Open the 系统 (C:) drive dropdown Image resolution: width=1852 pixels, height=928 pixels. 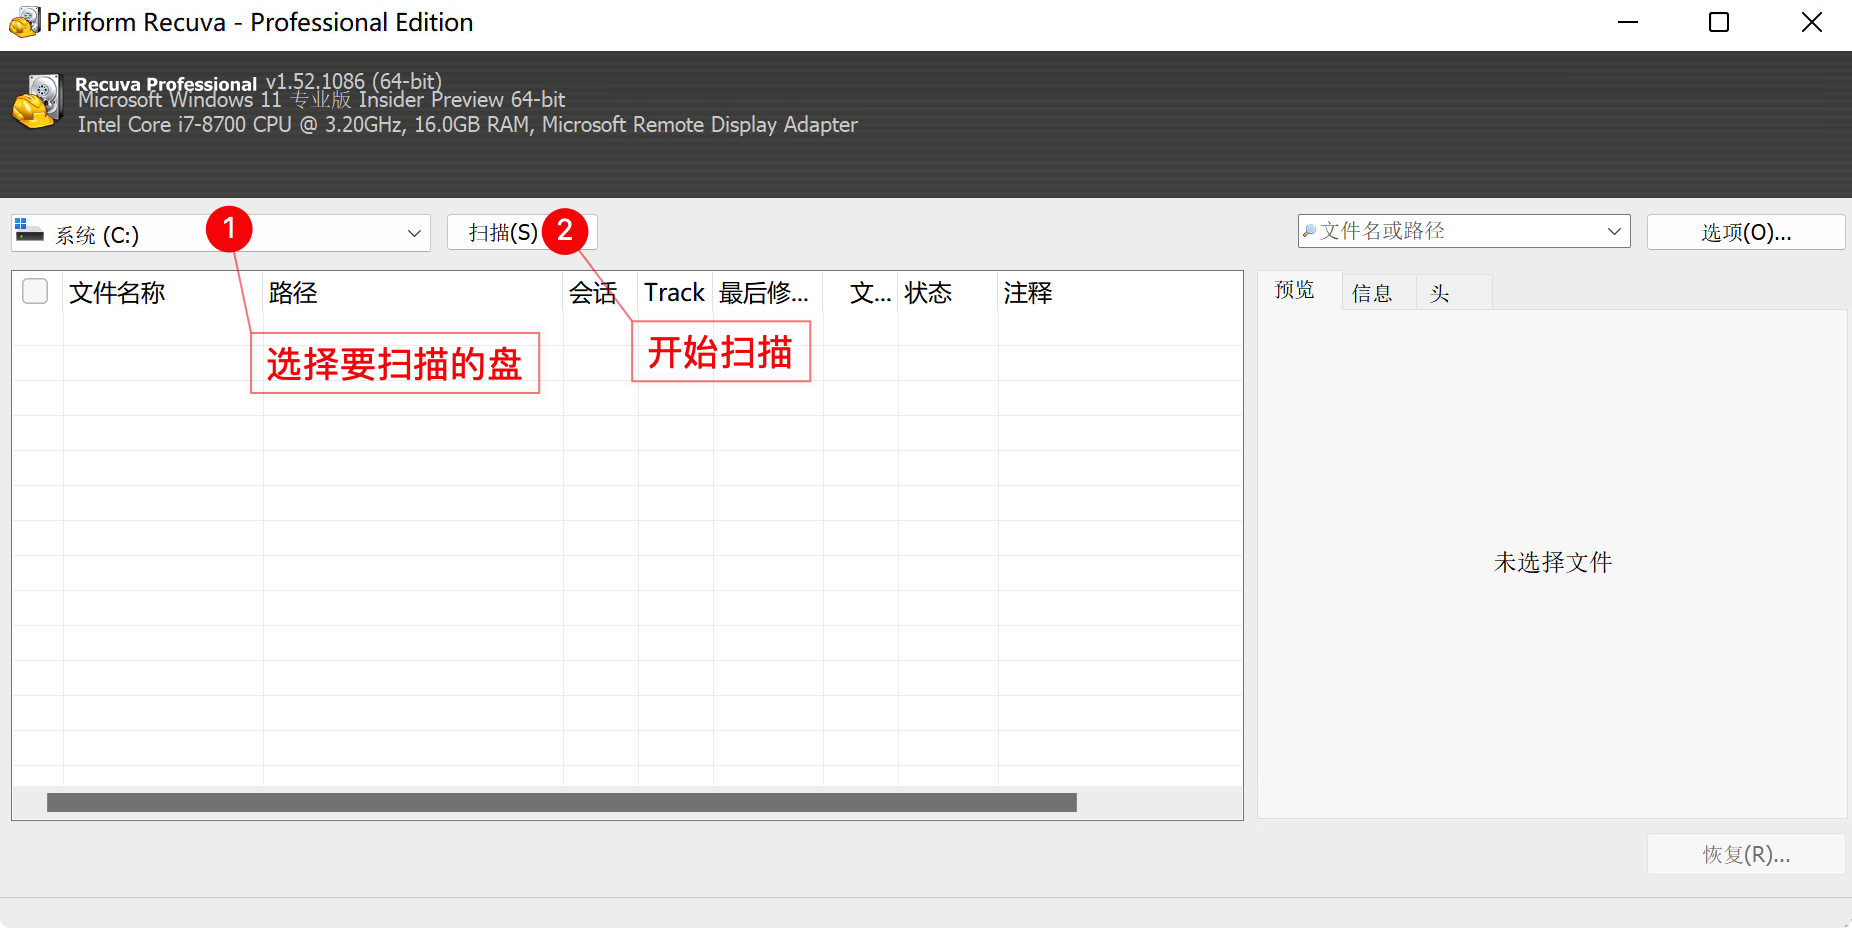tap(221, 233)
